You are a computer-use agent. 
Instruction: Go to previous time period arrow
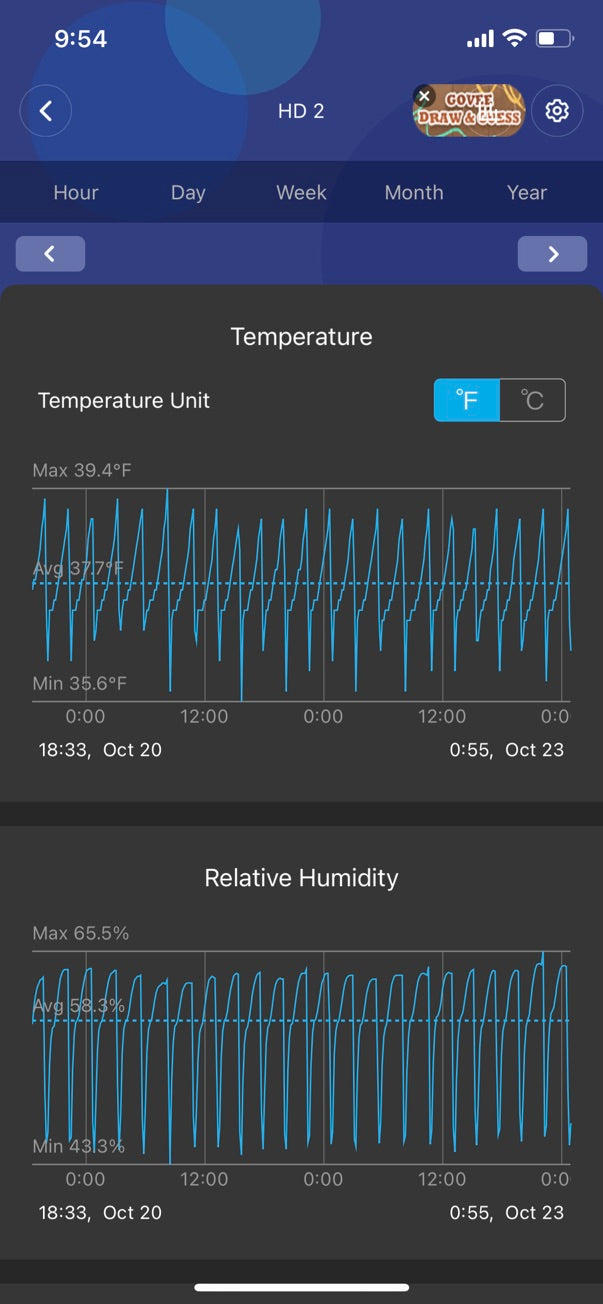(x=50, y=254)
